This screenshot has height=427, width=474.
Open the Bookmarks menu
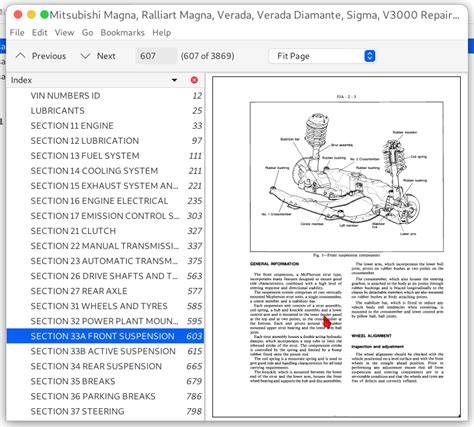click(x=122, y=32)
